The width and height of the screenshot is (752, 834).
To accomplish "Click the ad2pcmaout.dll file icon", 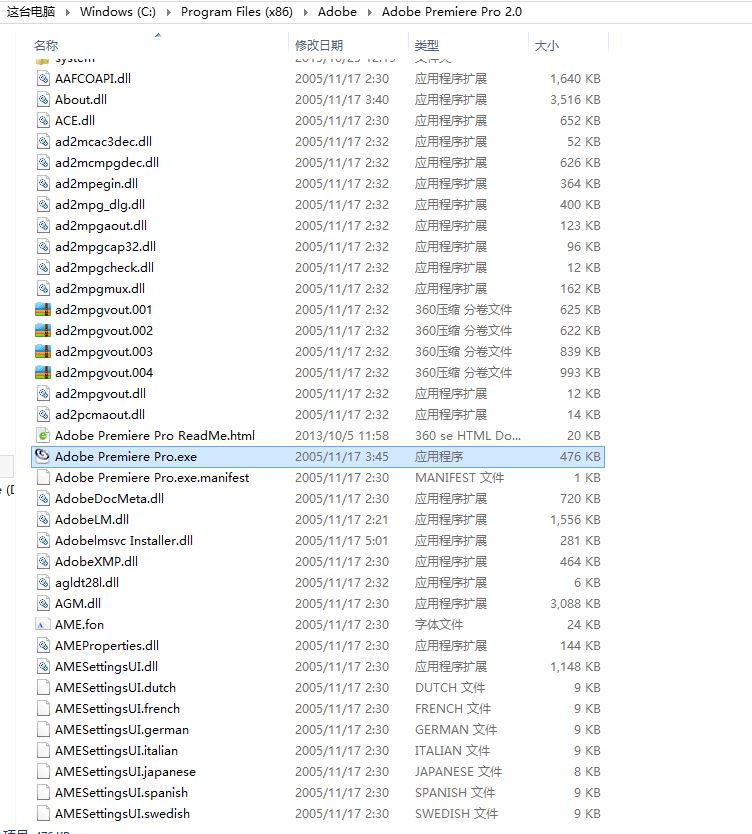I will pos(43,415).
